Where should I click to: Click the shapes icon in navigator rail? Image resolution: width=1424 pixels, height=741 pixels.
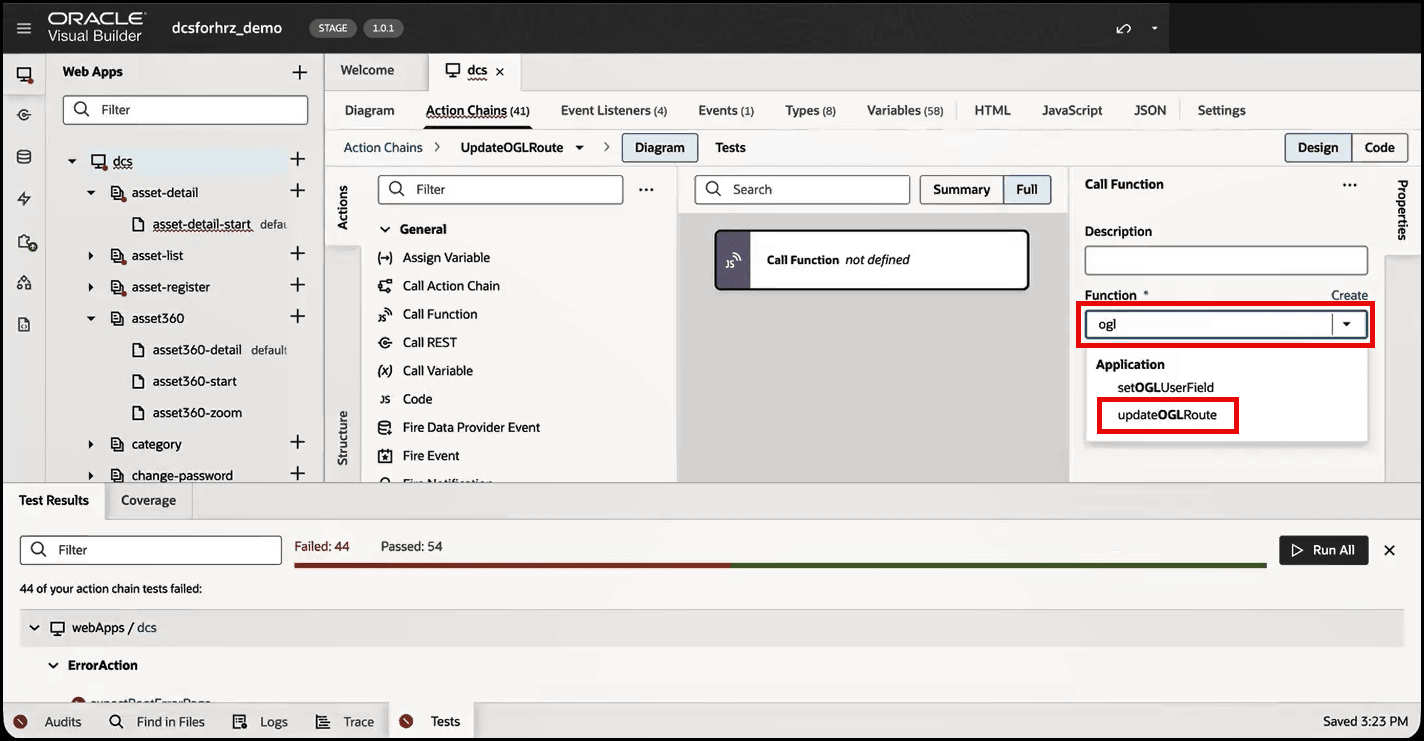(x=24, y=283)
